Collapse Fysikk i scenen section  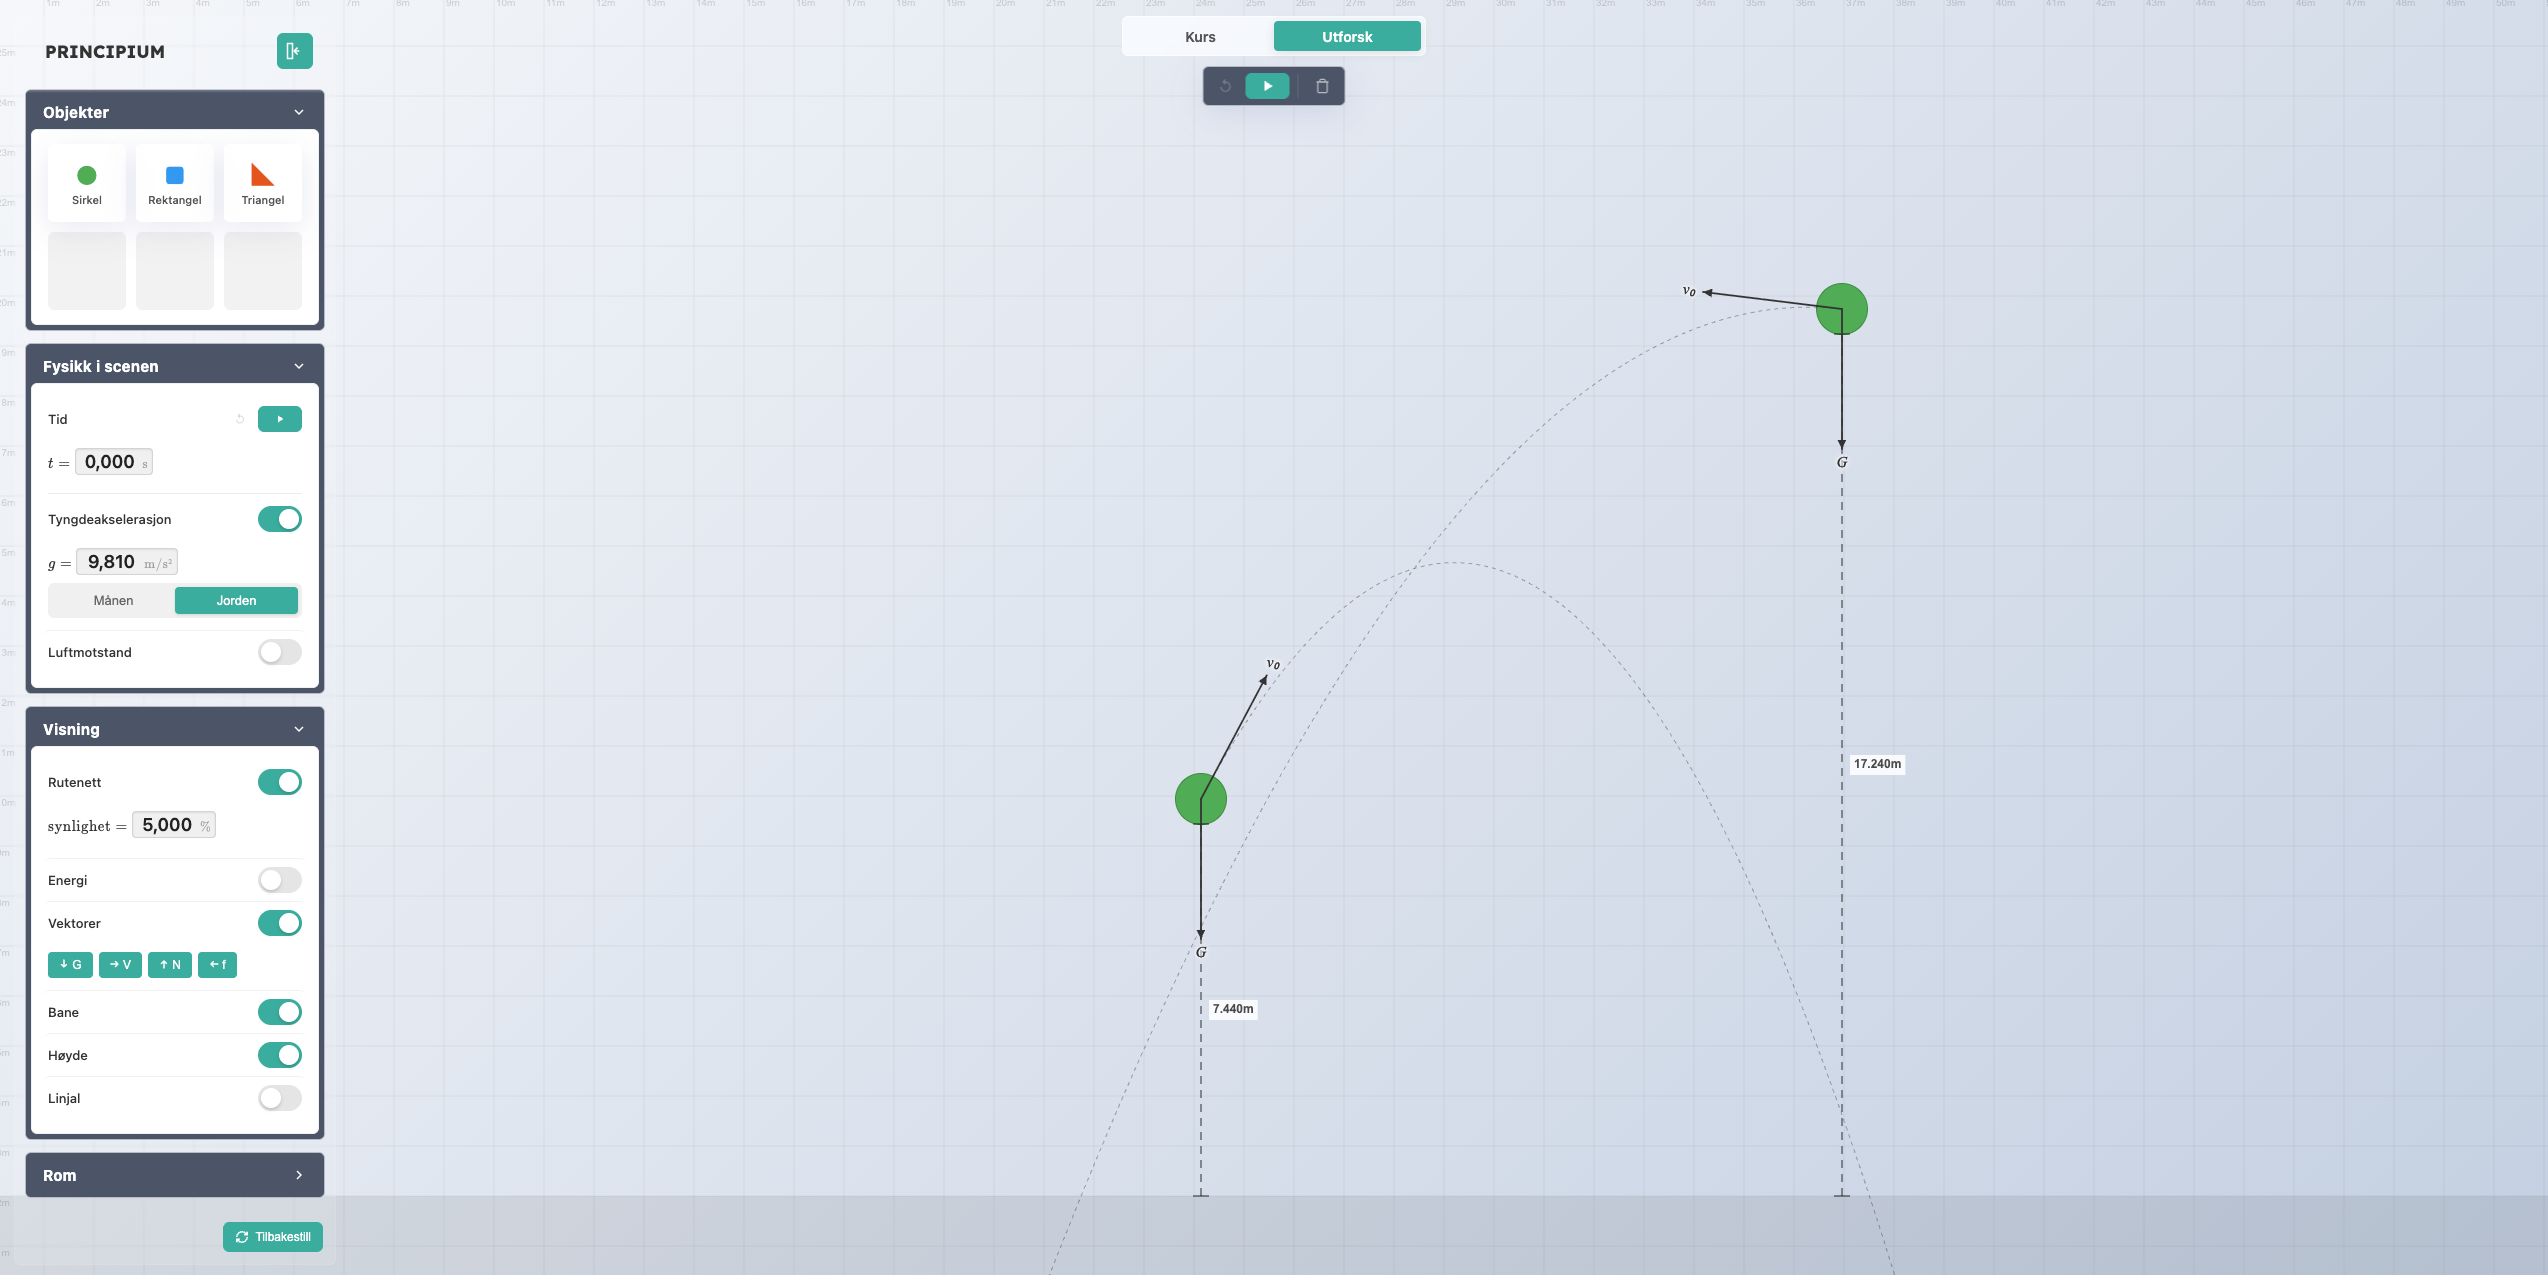pyautogui.click(x=299, y=366)
